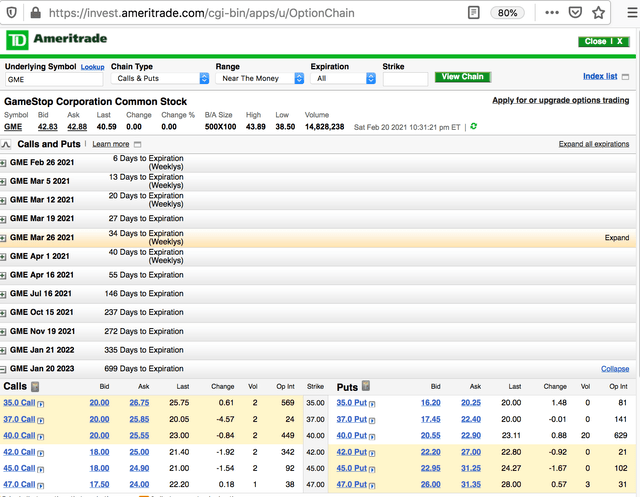Click icon next to 40.0 Put
This screenshot has height=497, width=640.
pos(372,437)
